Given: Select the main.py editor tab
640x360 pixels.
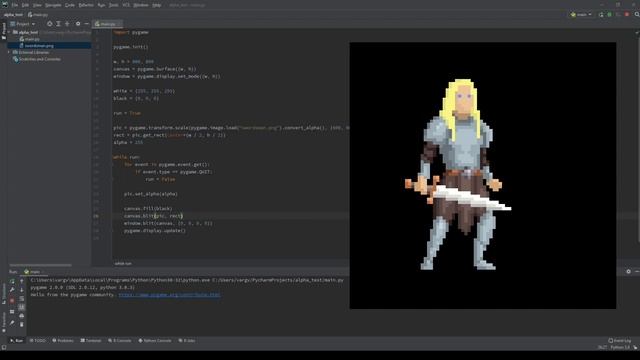Looking at the screenshot, I should [x=107, y=24].
